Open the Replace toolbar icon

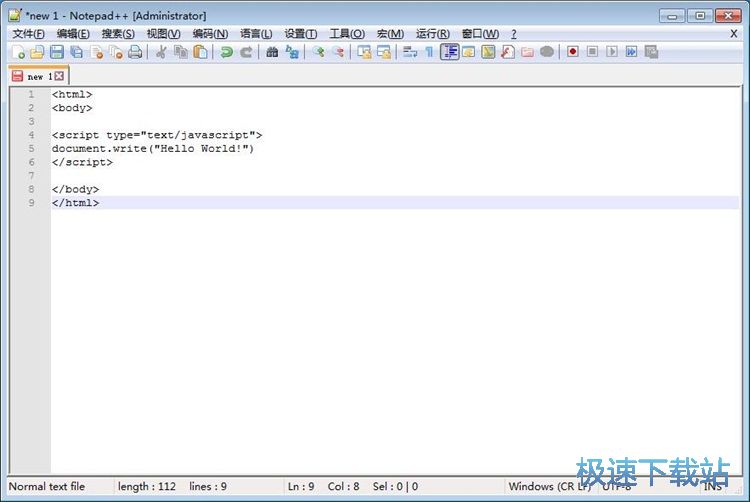(x=292, y=52)
